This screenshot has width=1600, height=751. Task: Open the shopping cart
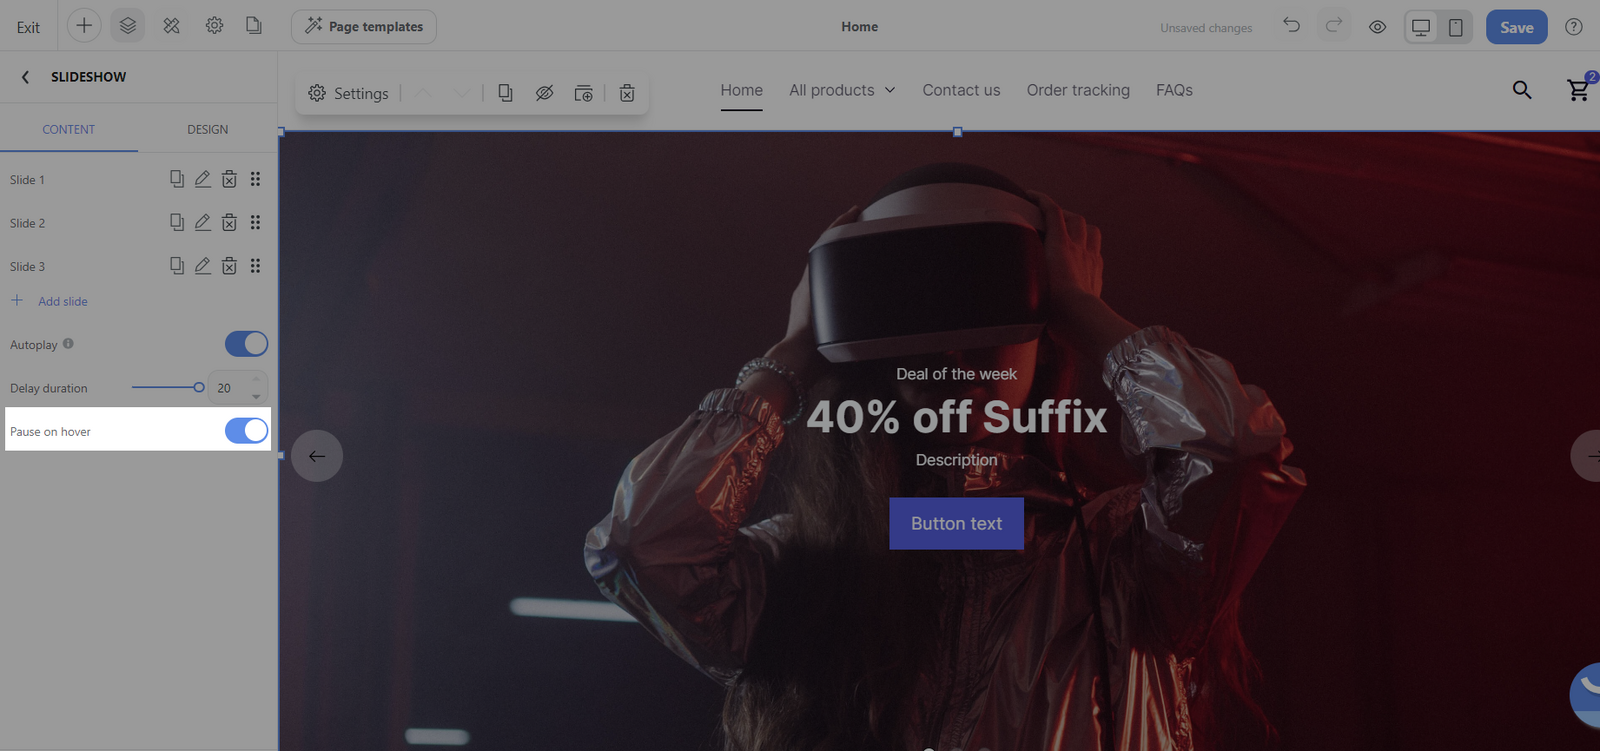[1579, 89]
